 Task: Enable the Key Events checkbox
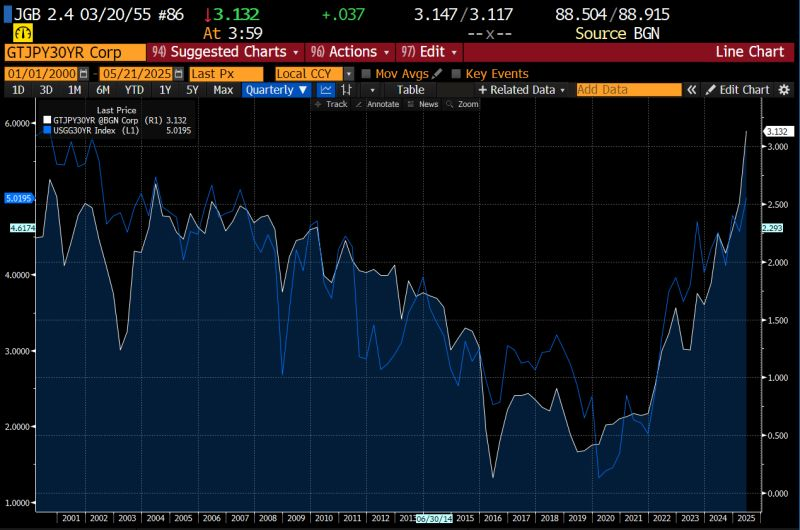coord(456,74)
